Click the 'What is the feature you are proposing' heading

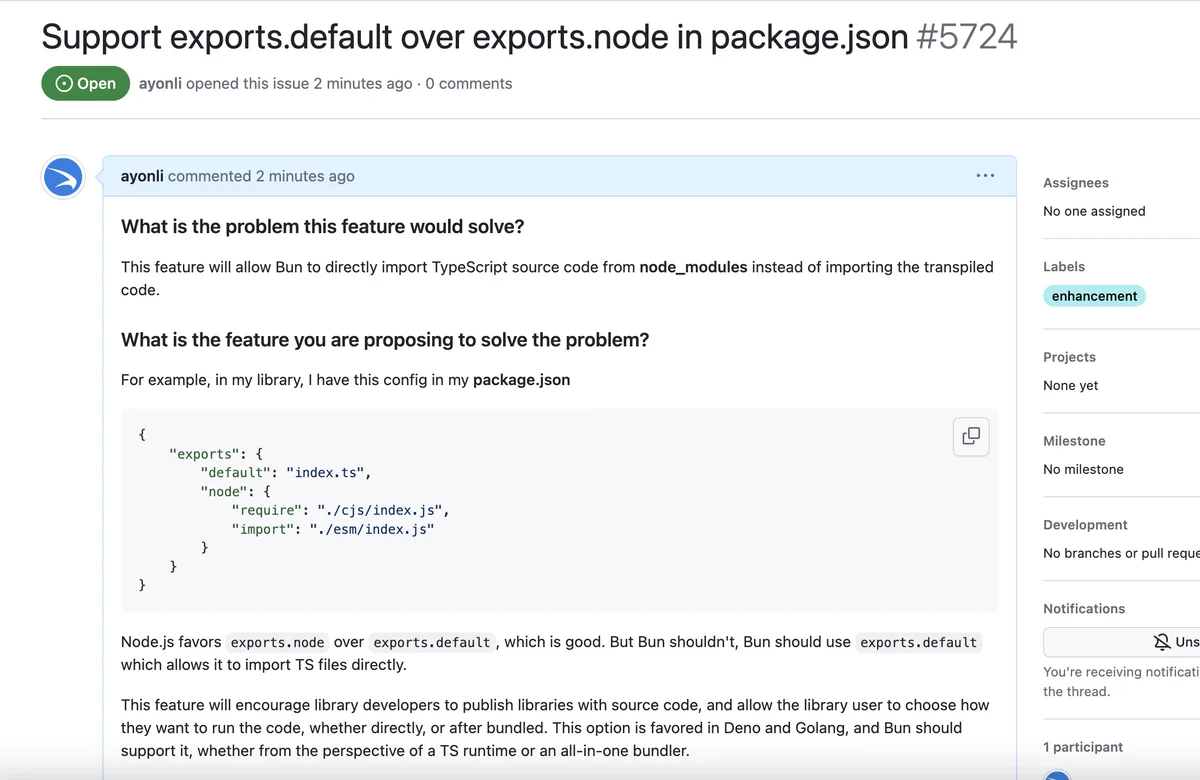coord(385,340)
